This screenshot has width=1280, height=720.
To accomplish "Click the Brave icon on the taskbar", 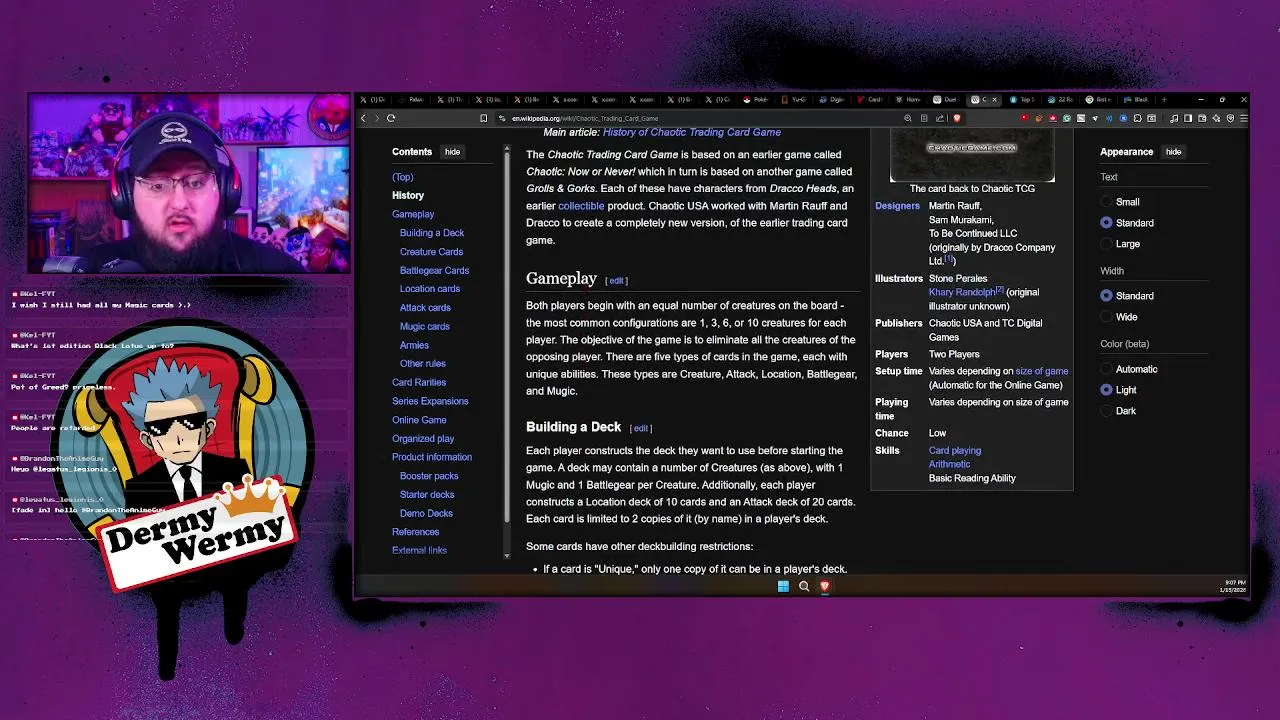I will tap(825, 586).
